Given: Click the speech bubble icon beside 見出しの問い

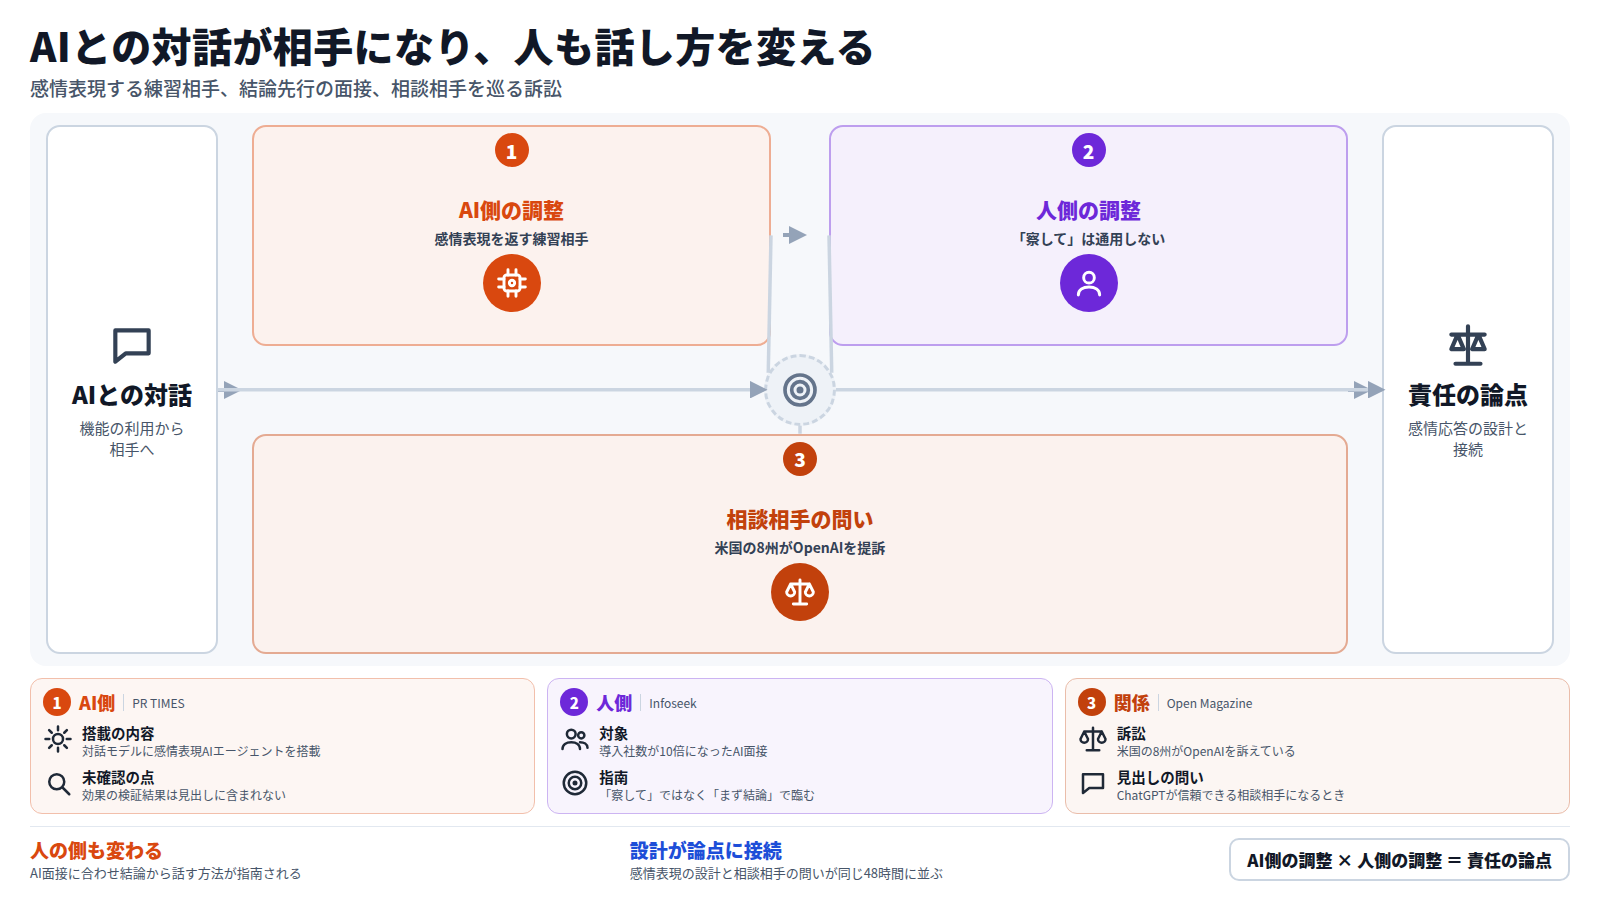Looking at the screenshot, I should [1093, 784].
